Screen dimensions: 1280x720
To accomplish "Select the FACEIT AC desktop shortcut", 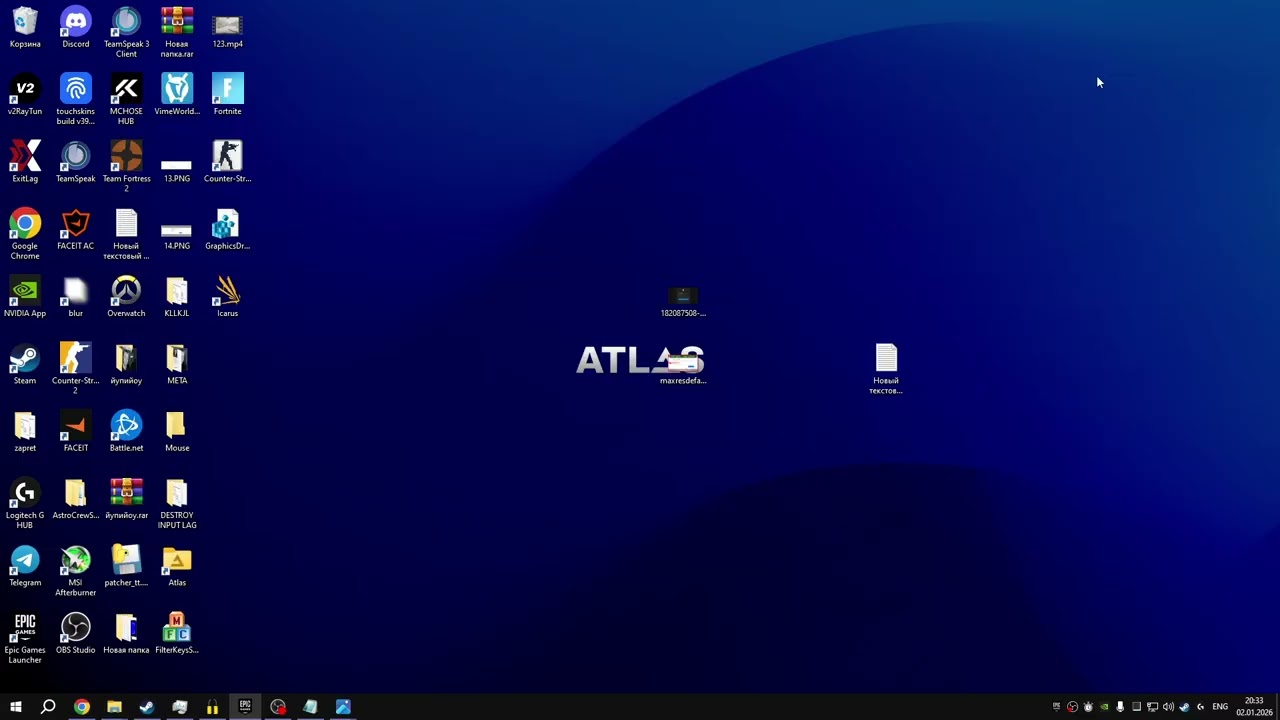I will (75, 230).
